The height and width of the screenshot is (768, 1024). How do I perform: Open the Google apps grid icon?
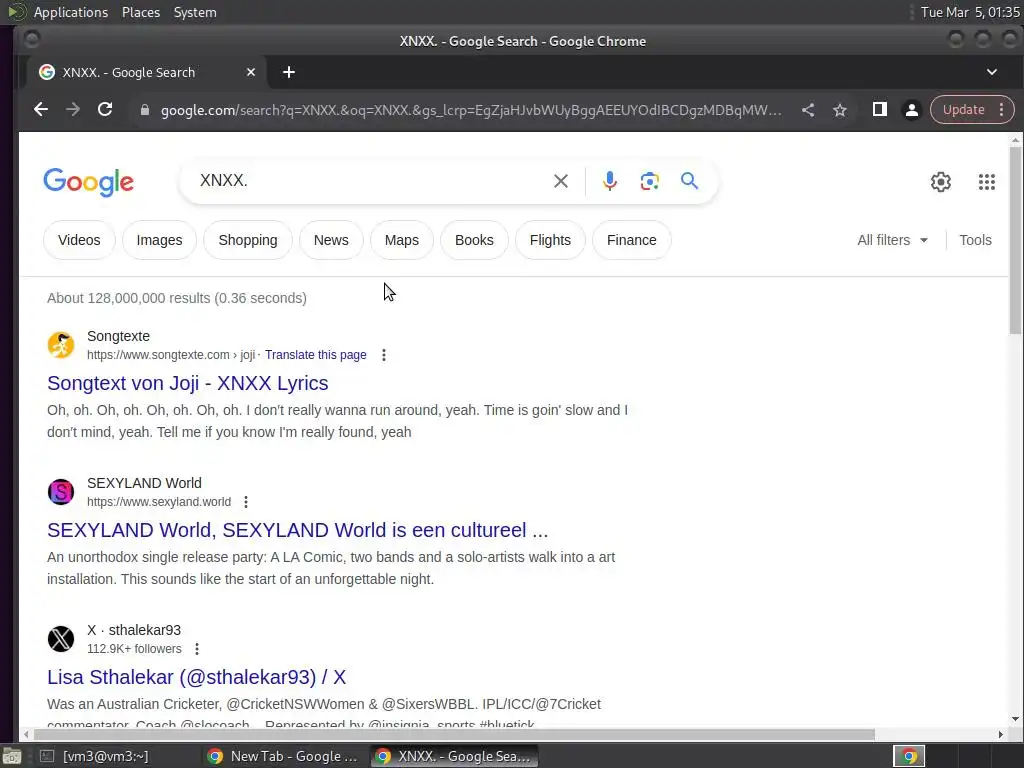987,182
